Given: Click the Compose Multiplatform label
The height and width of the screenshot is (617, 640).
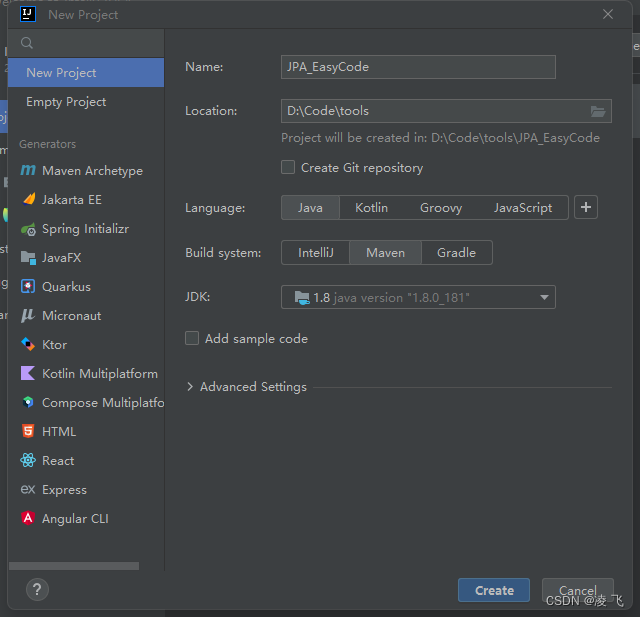Looking at the screenshot, I should point(103,402).
